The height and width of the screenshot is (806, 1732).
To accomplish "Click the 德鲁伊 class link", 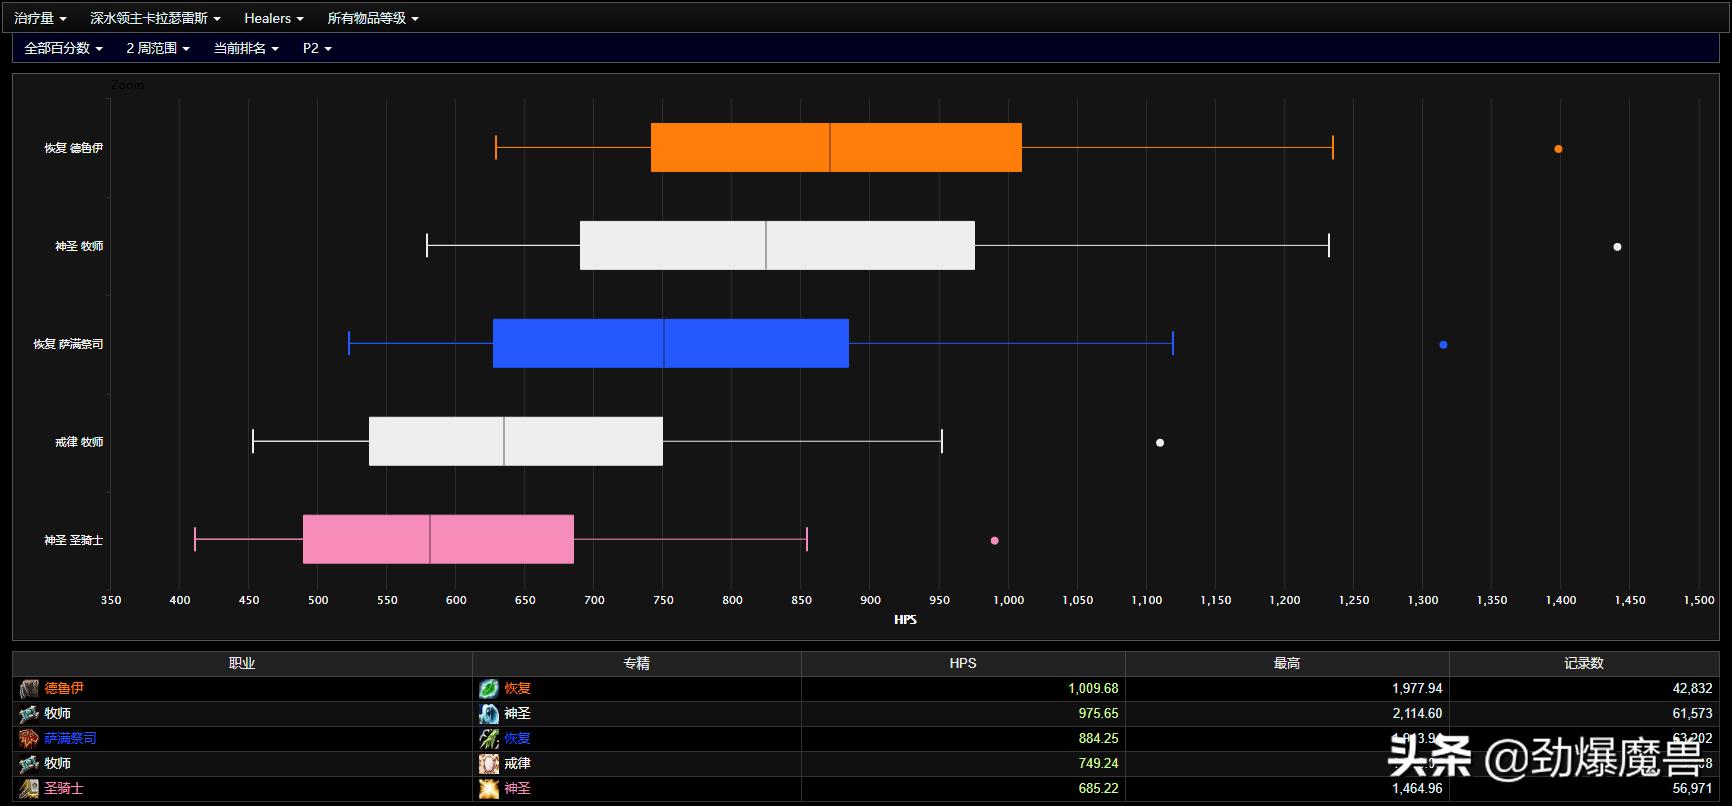I will pos(64,688).
